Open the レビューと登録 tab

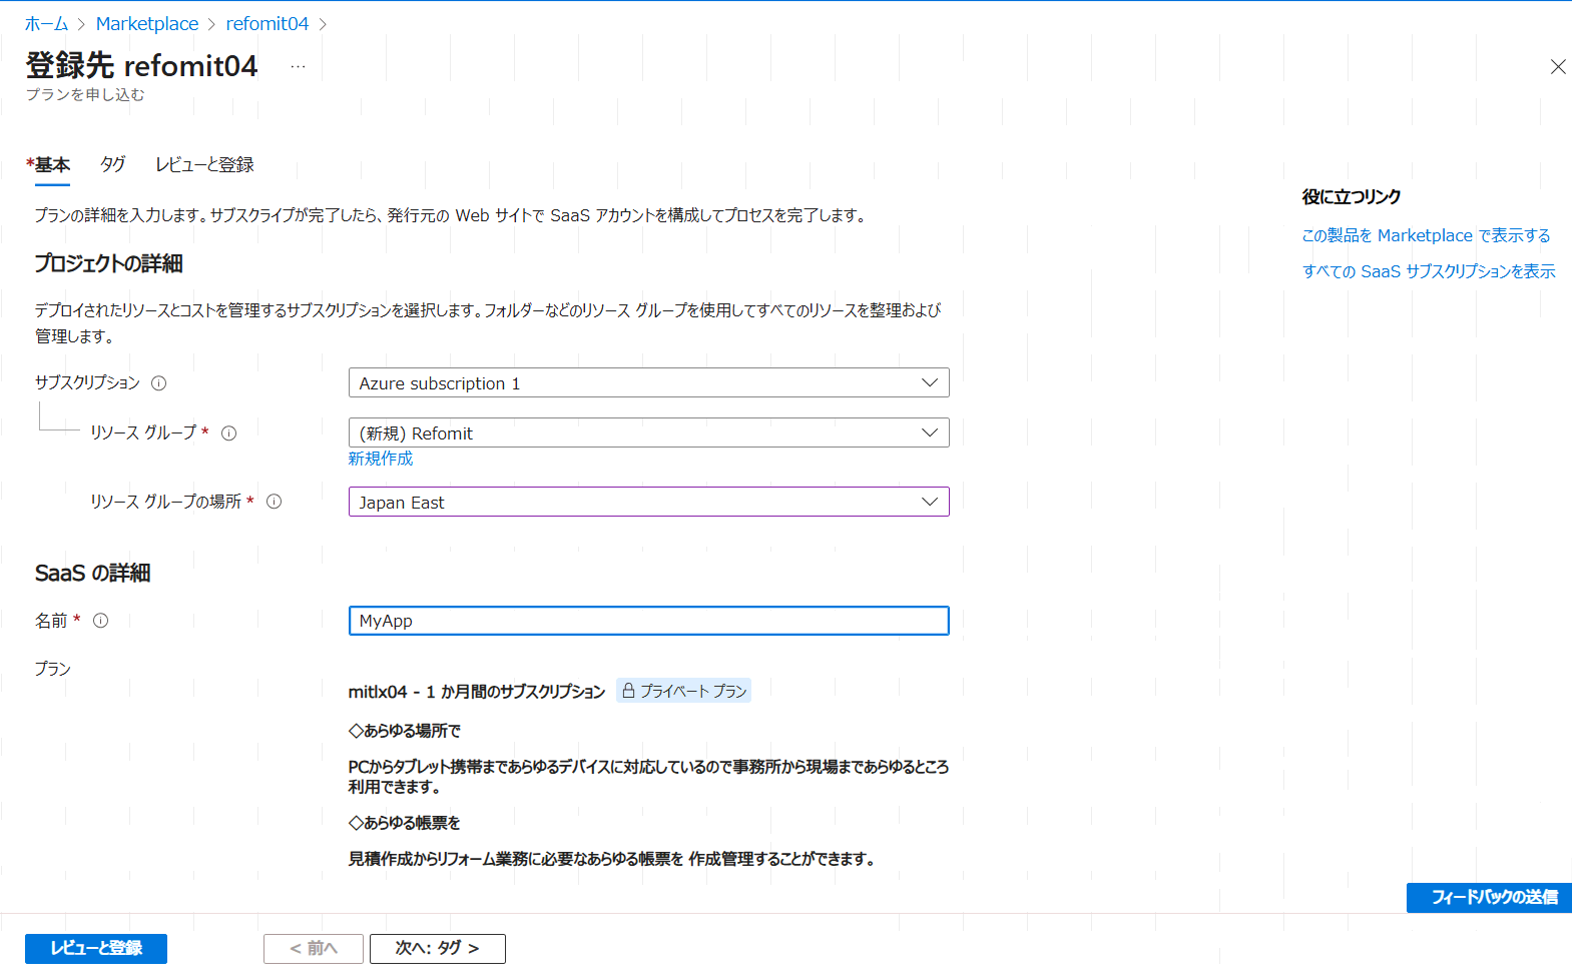point(204,164)
